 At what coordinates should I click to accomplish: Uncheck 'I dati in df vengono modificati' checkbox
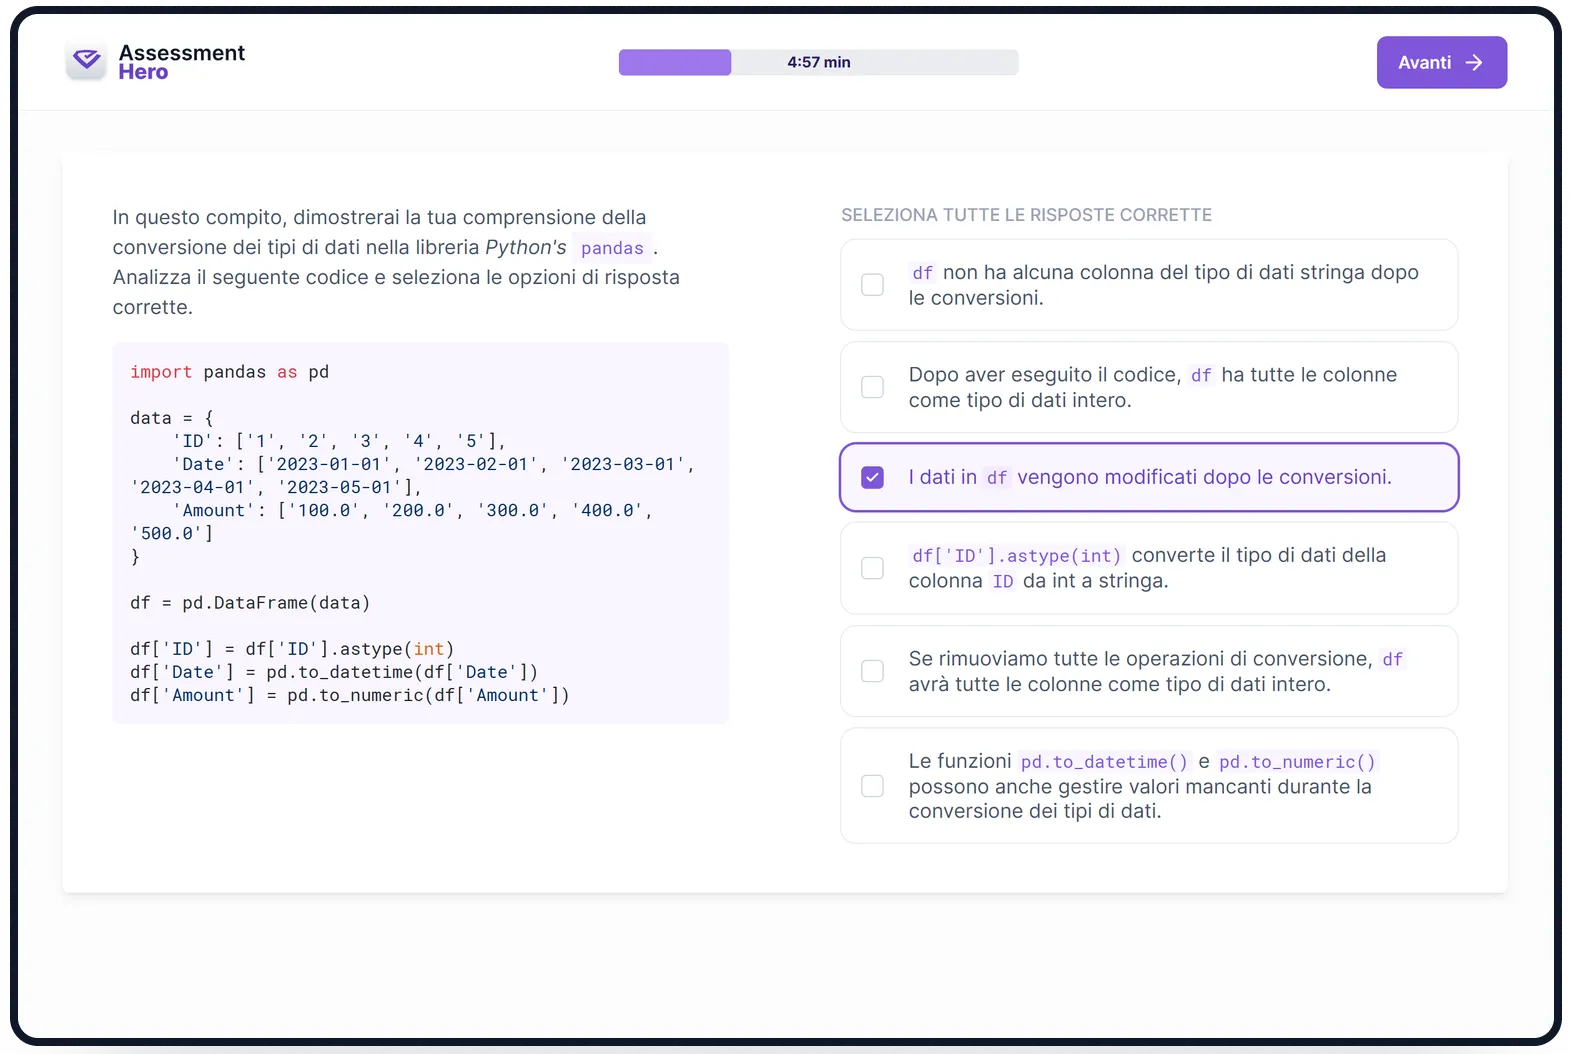(873, 477)
